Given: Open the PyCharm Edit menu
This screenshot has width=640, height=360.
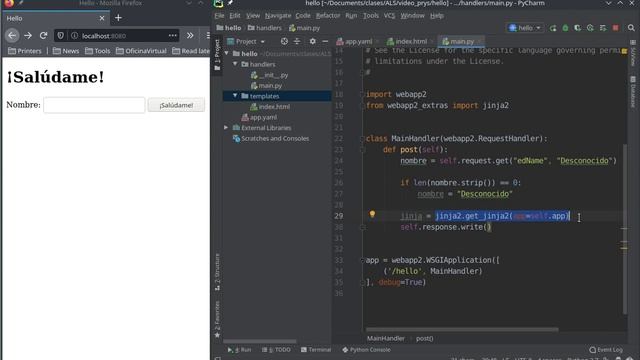Looking at the screenshot, I should (x=235, y=16).
